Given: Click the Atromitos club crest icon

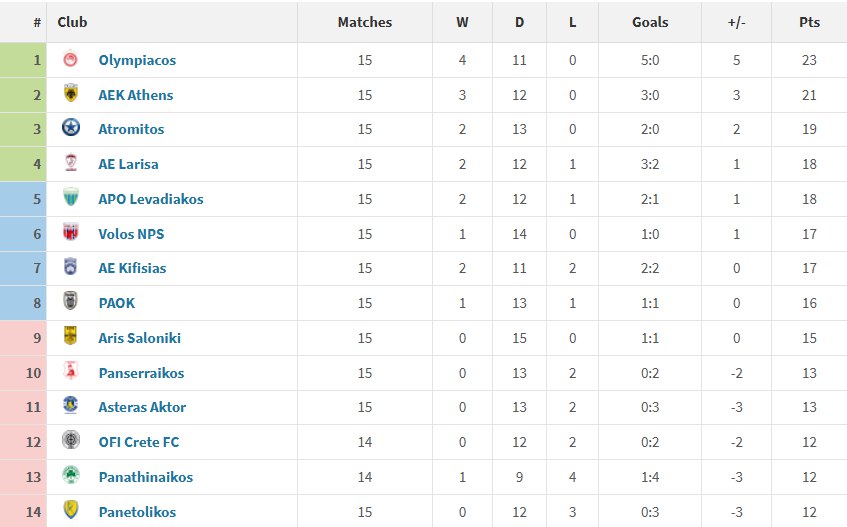Looking at the screenshot, I should click(70, 129).
